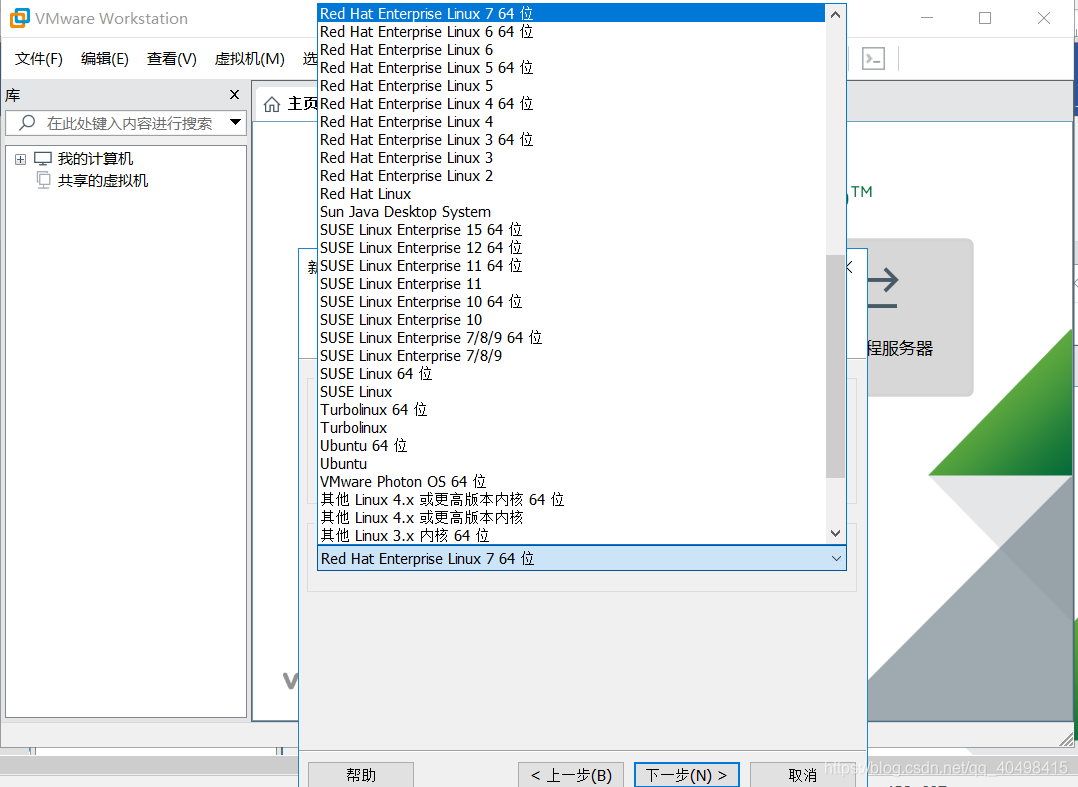Select SUSE Linux Enterprise 12 64 位
The image size is (1078, 787).
click(x=571, y=247)
